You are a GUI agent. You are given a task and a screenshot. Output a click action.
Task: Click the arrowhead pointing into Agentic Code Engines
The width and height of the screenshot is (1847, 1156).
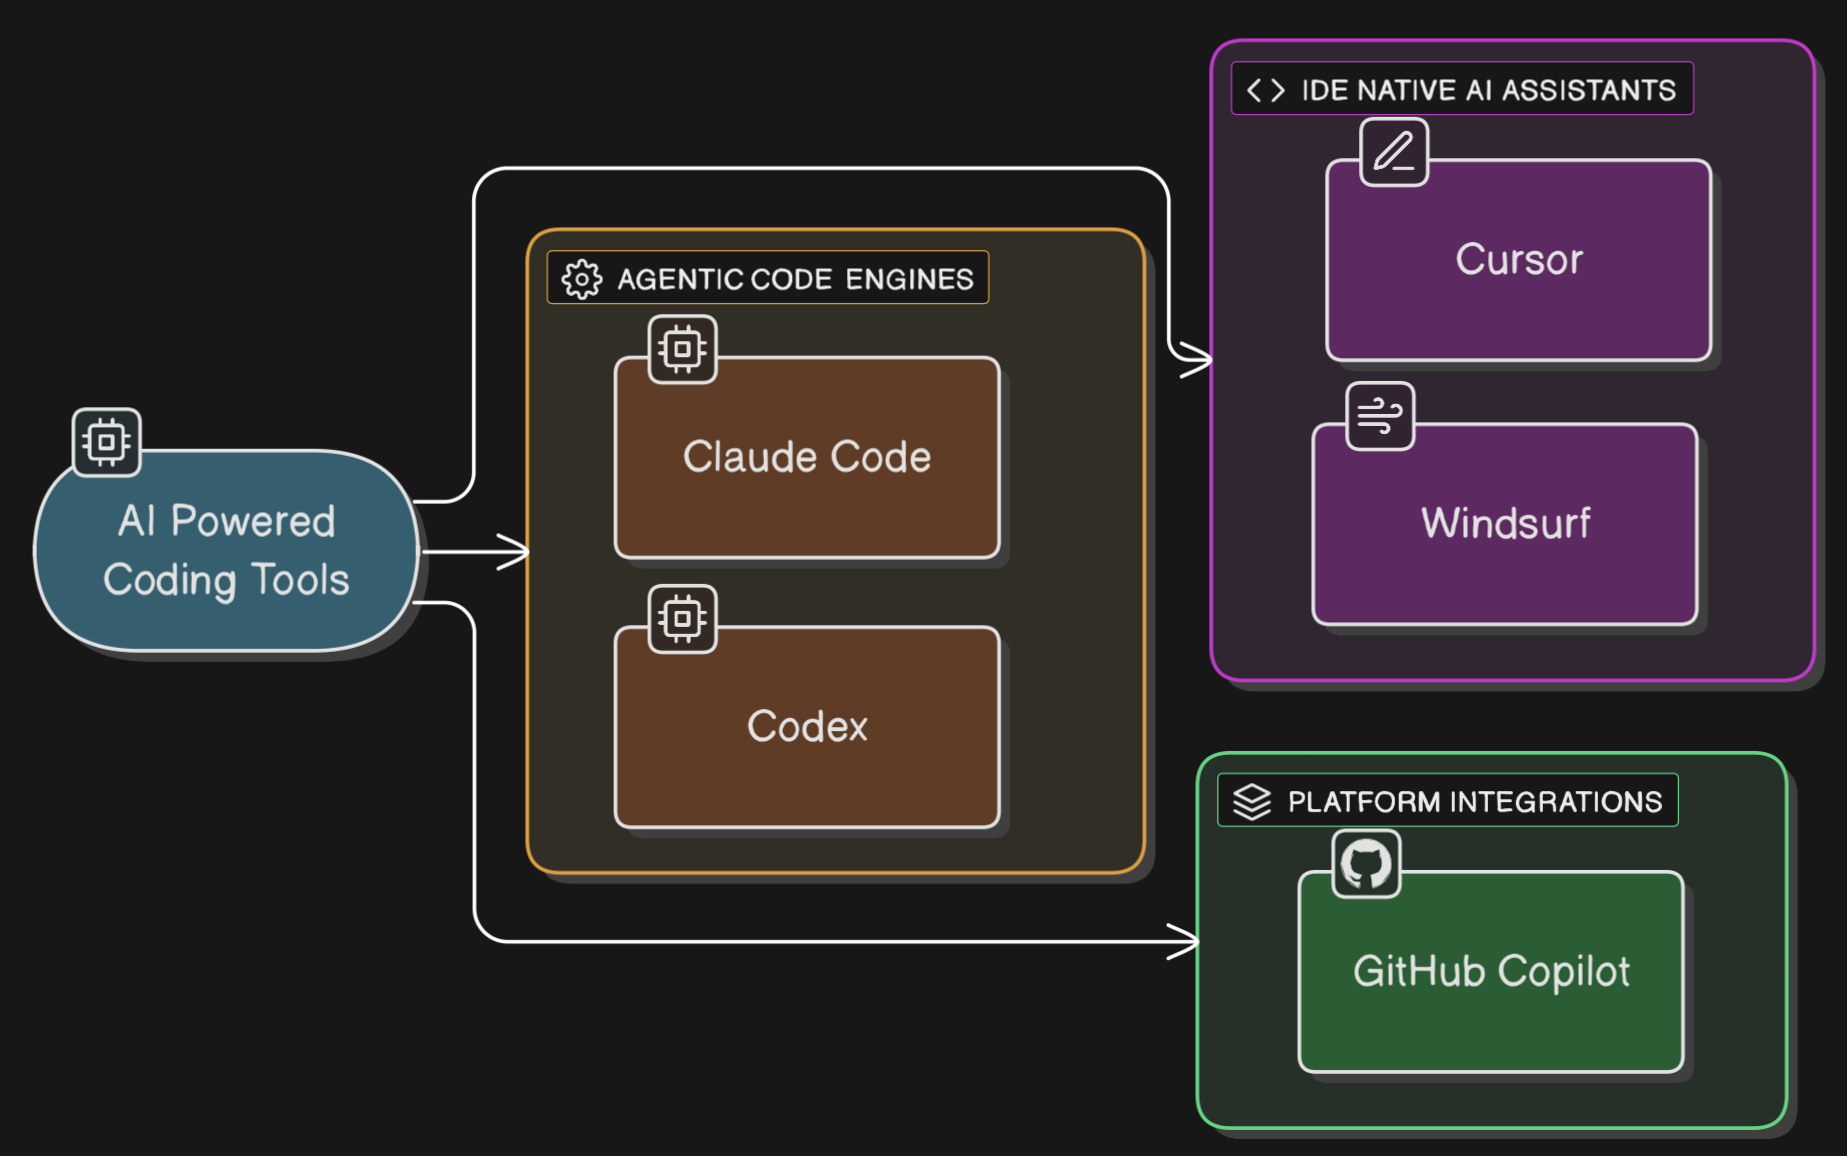coord(515,551)
